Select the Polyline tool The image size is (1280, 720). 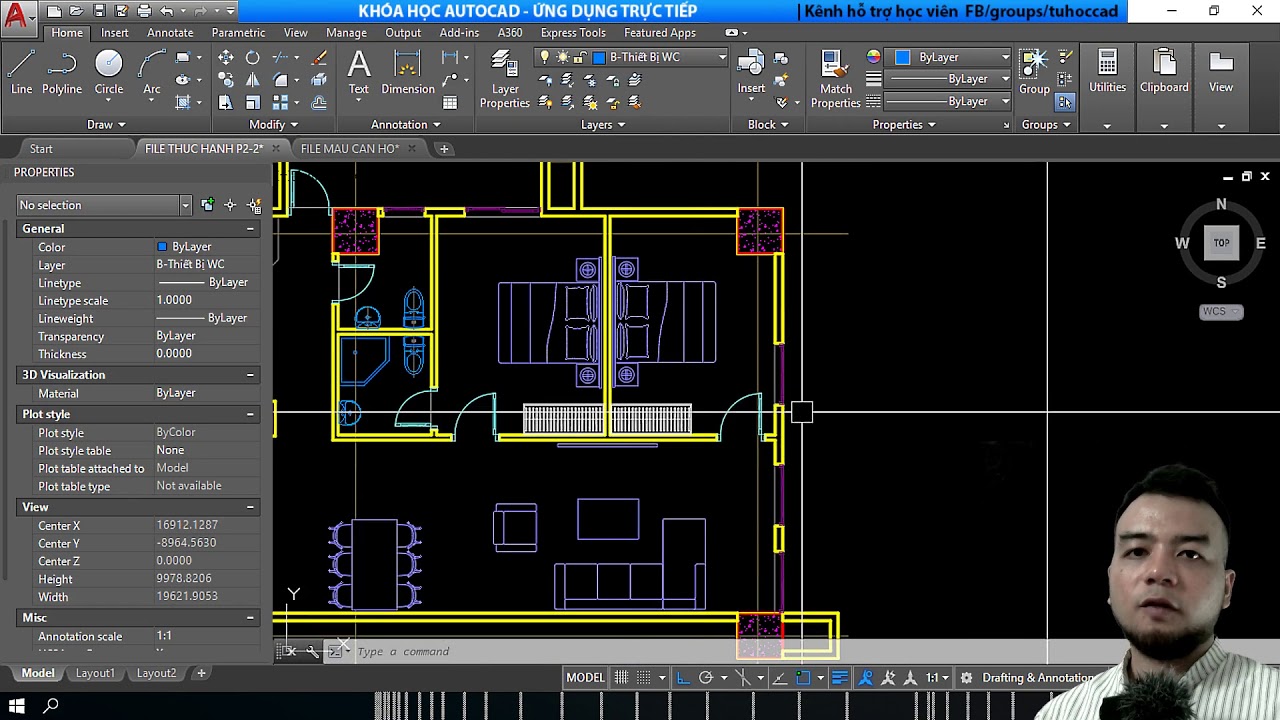click(61, 73)
